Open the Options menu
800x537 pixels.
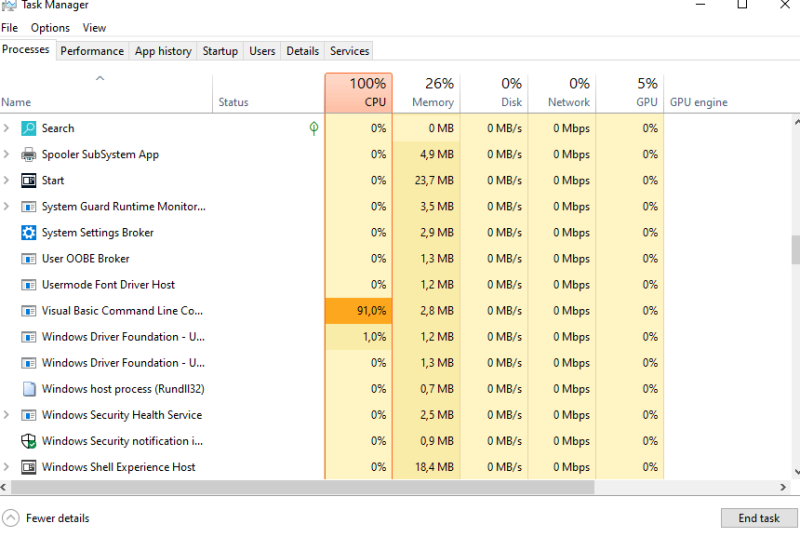(50, 28)
